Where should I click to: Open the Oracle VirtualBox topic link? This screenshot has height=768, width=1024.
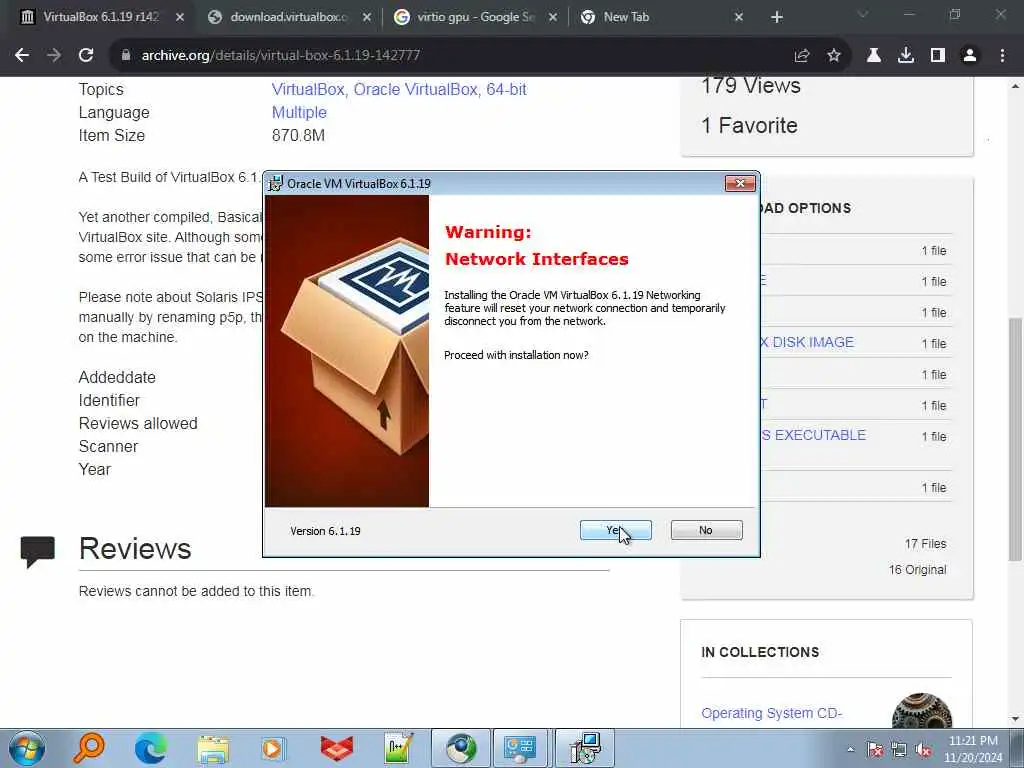[x=415, y=89]
